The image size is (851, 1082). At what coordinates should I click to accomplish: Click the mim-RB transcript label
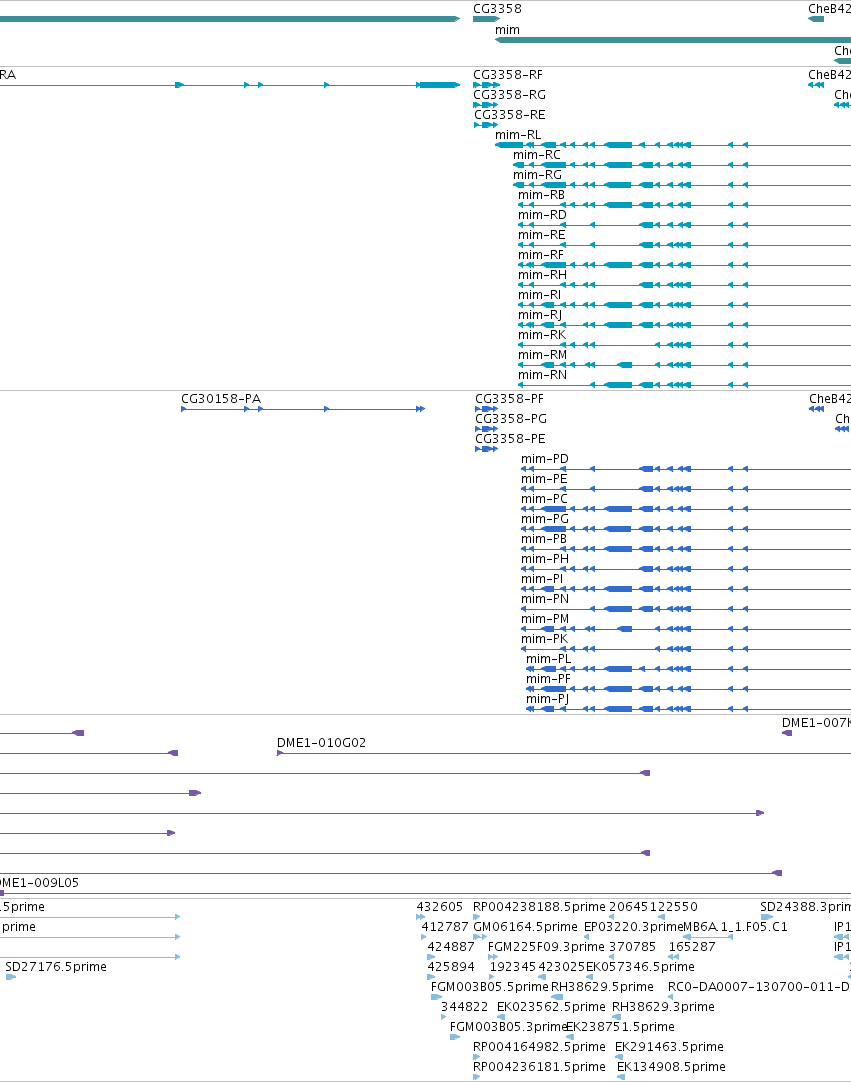point(542,195)
